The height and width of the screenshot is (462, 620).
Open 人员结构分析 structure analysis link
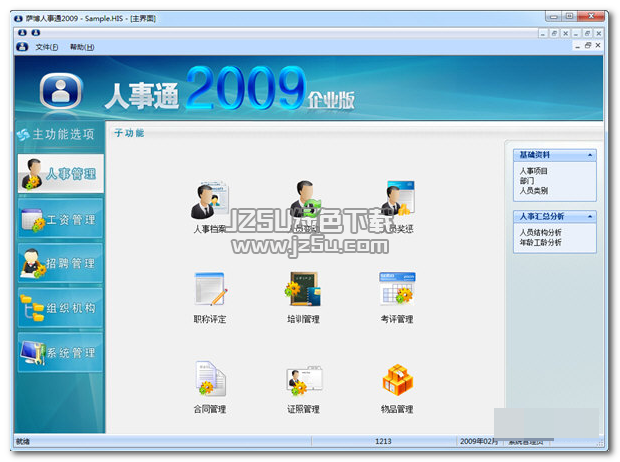[540, 232]
